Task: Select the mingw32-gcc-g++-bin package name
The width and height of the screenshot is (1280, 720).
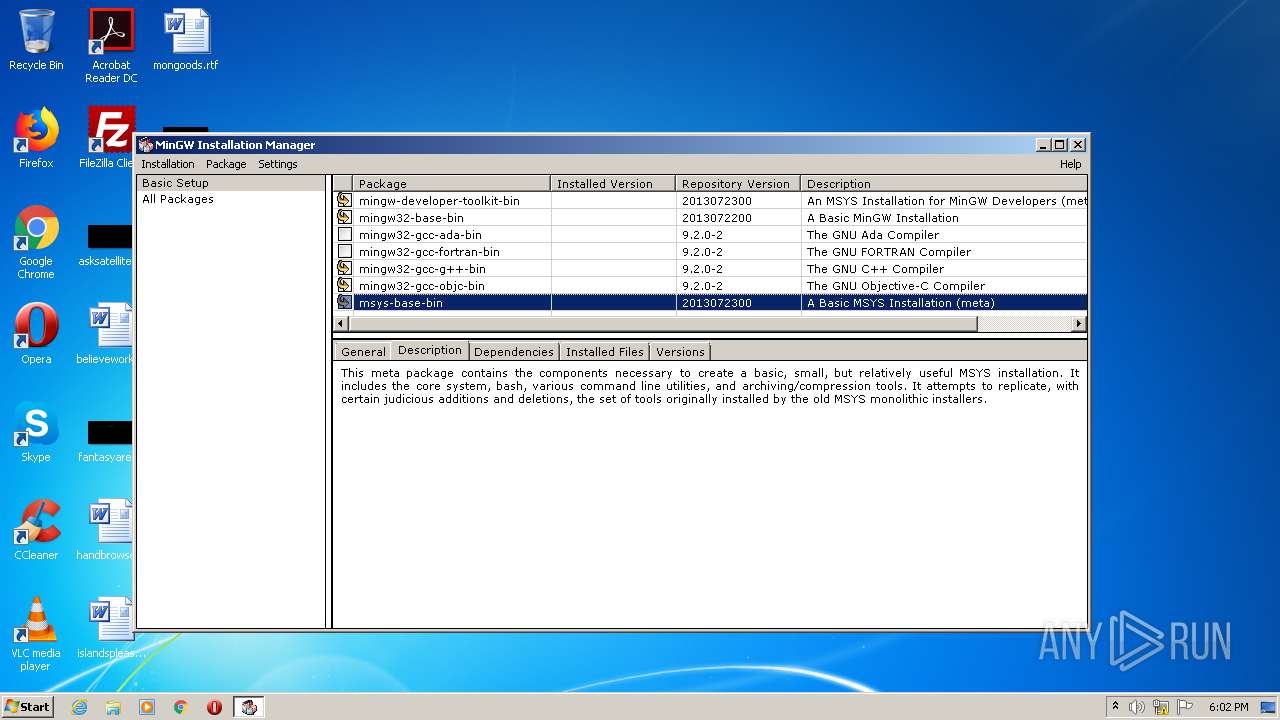Action: (422, 269)
